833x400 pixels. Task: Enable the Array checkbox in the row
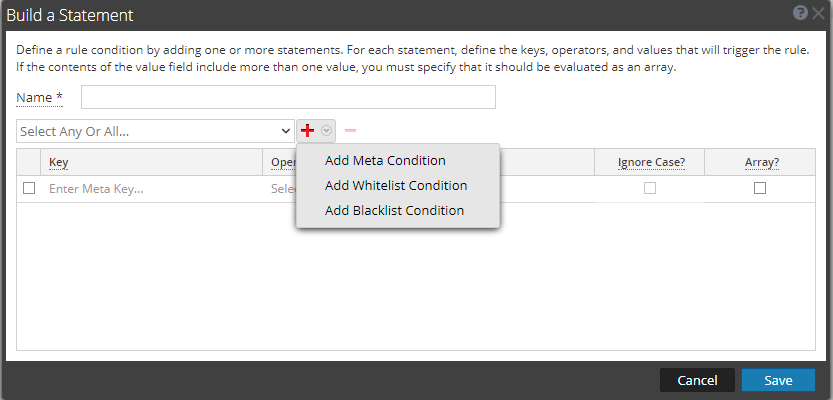(x=760, y=188)
